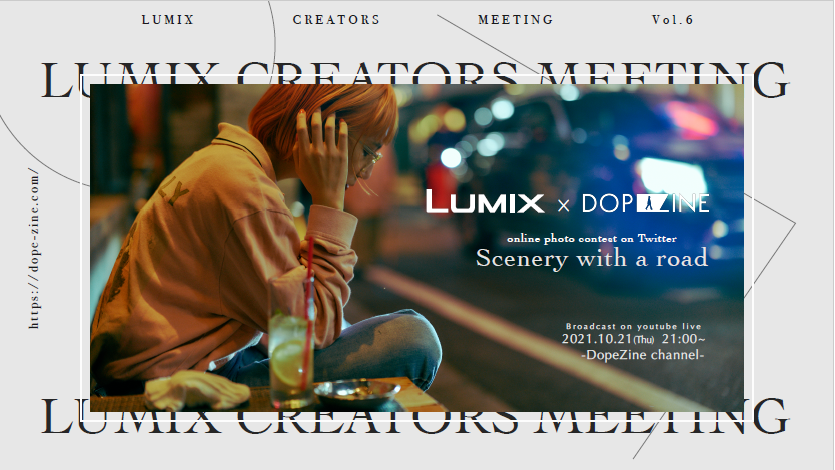Click the DOPEZINE logo
The width and height of the screenshot is (835, 470).
pyautogui.click(x=645, y=203)
